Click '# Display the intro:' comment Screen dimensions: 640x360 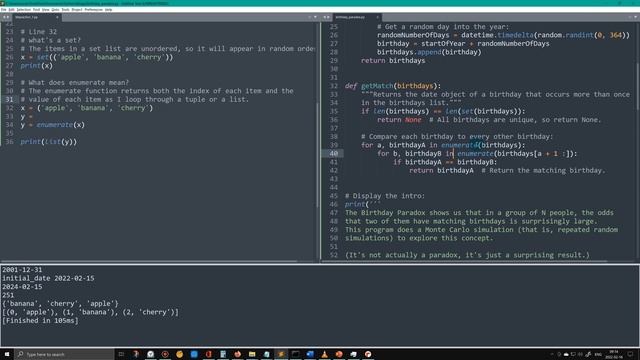(384, 196)
